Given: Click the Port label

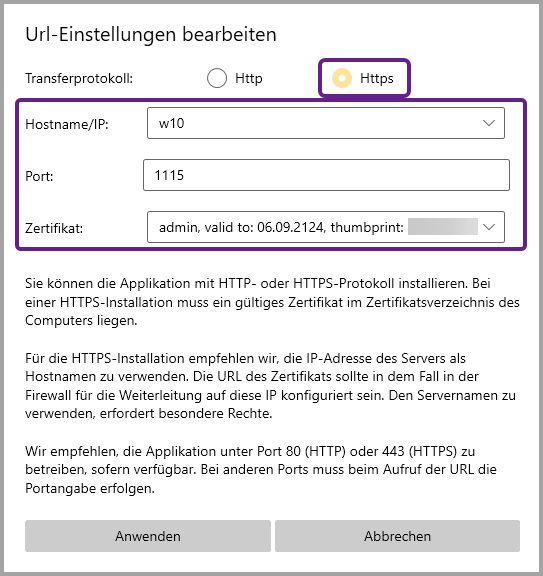Looking at the screenshot, I should pos(39,176).
